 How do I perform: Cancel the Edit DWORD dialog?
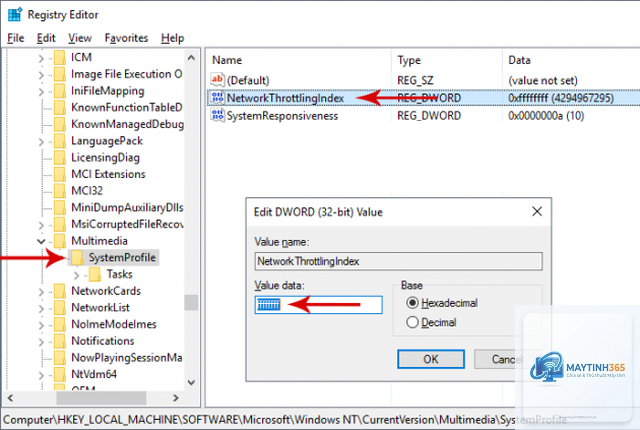(507, 359)
